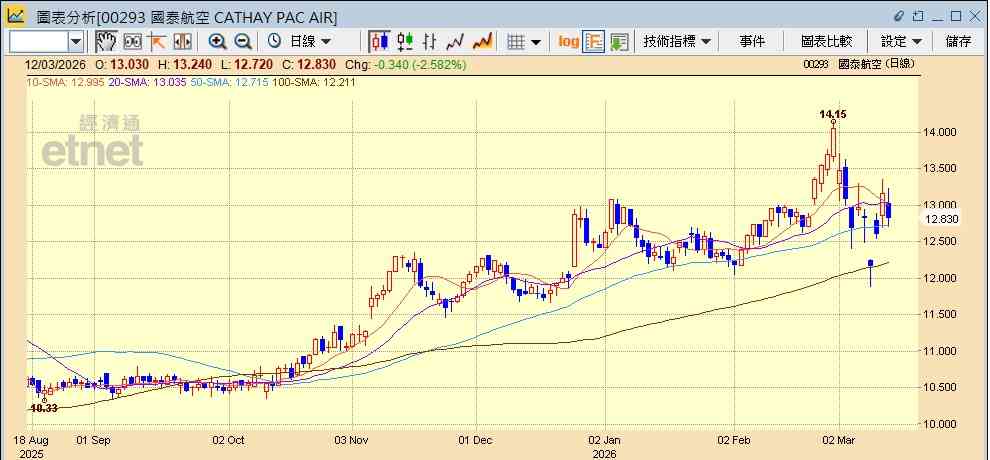This screenshot has height=460, width=990.
Task: Open the 設定 settings dropdown
Action: pyautogui.click(x=901, y=42)
